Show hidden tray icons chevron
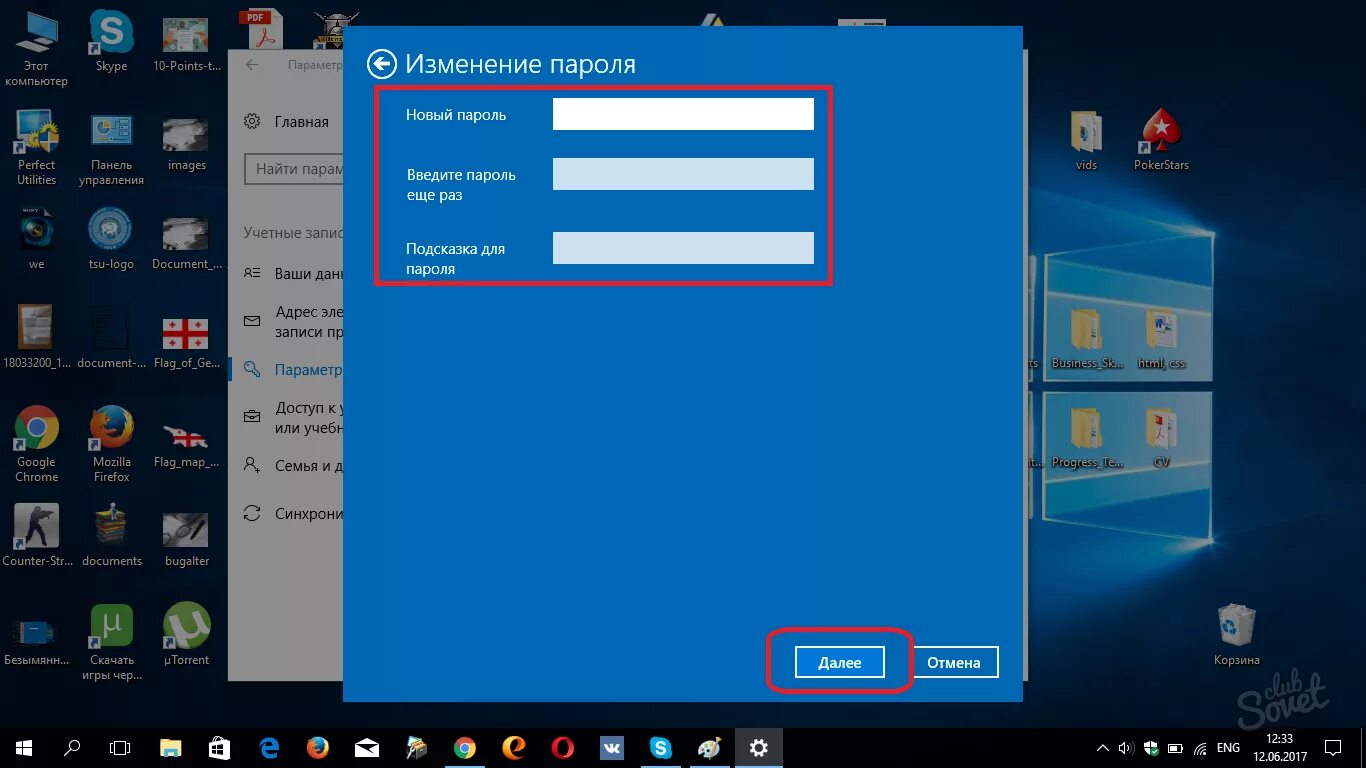Screen dimensions: 1366x768 pos(1102,747)
